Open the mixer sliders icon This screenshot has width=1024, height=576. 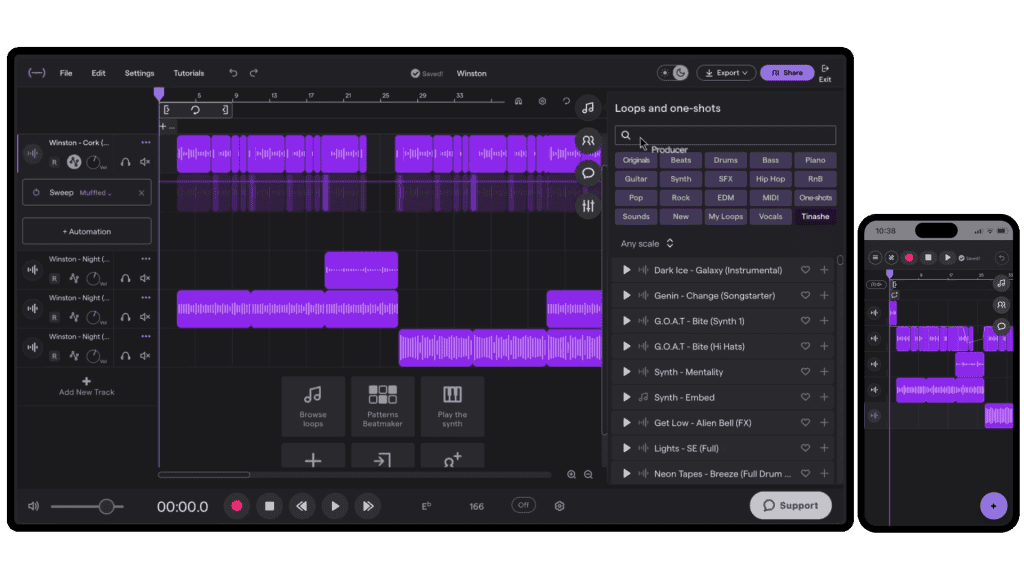point(588,206)
